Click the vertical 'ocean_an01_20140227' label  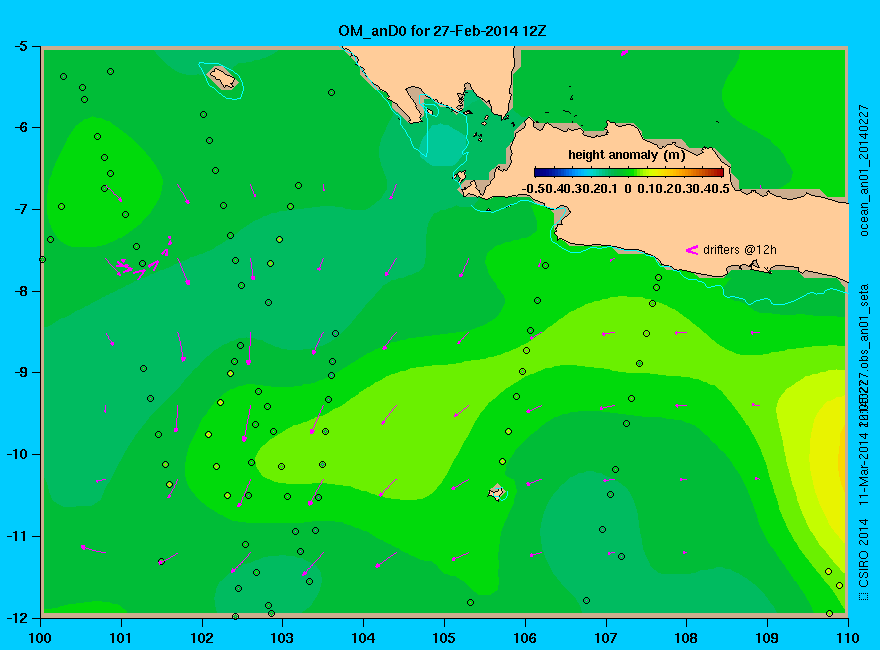click(864, 171)
